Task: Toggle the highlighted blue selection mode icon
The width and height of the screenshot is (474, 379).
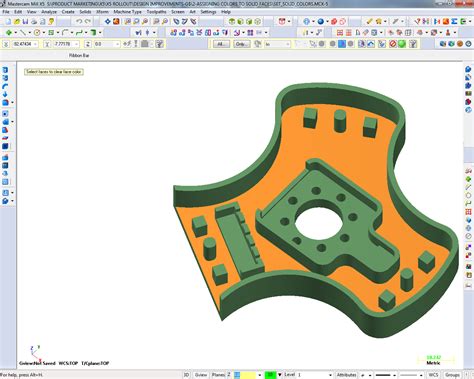Action: [x=342, y=44]
